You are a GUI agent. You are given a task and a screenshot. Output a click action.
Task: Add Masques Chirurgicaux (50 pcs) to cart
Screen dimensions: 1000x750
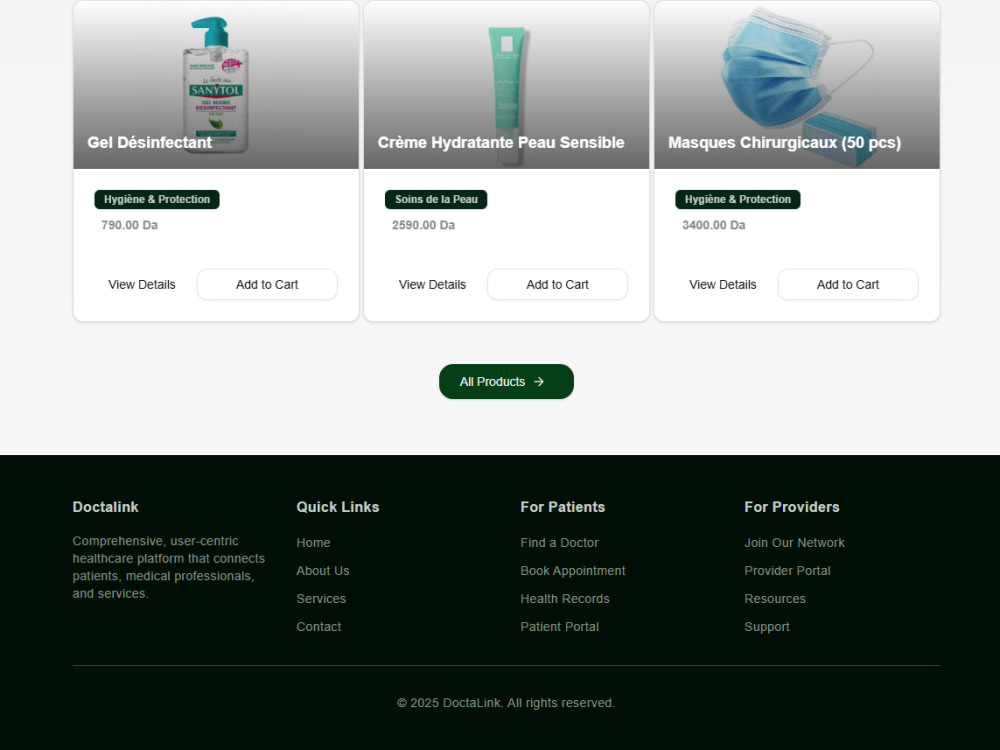click(848, 284)
